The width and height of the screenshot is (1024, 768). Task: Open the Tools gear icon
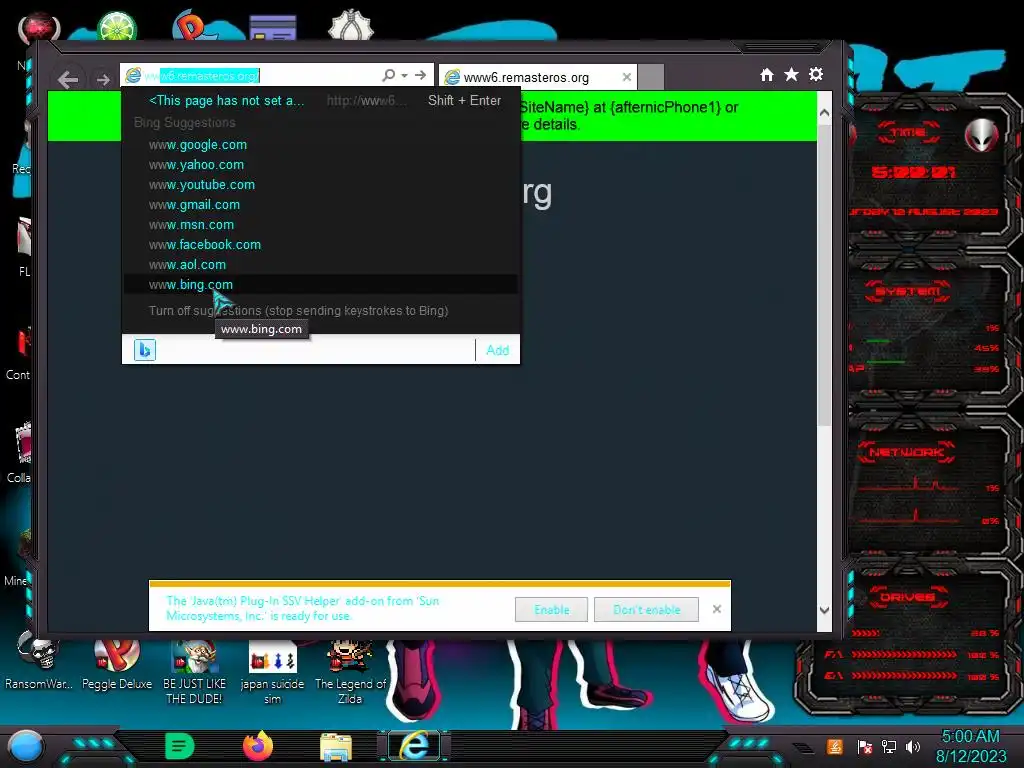coord(816,74)
